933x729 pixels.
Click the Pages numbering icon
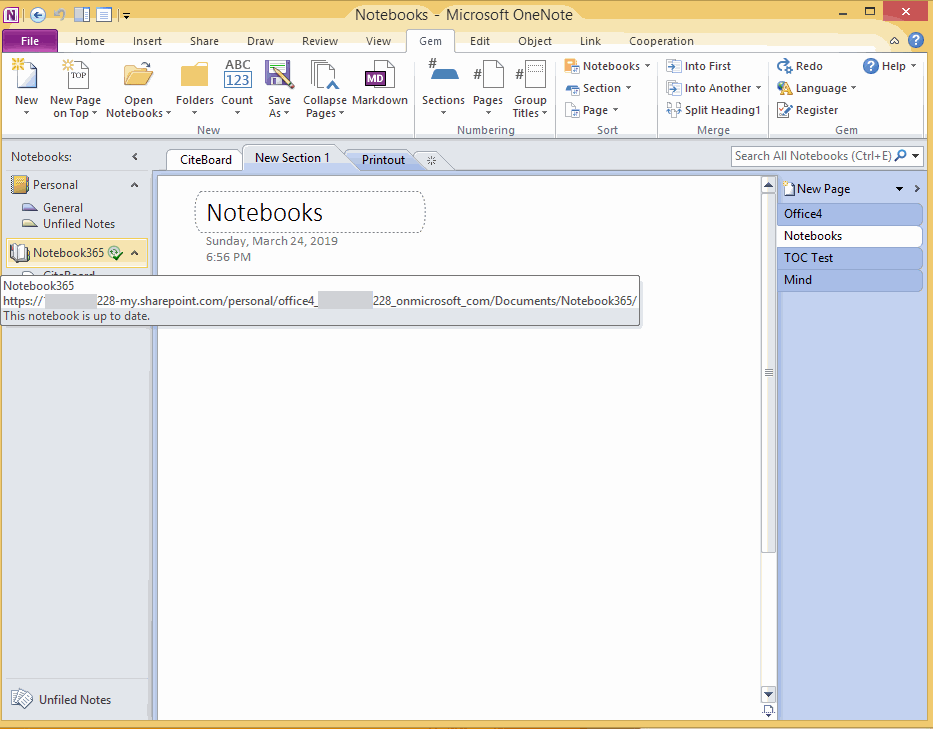[488, 75]
